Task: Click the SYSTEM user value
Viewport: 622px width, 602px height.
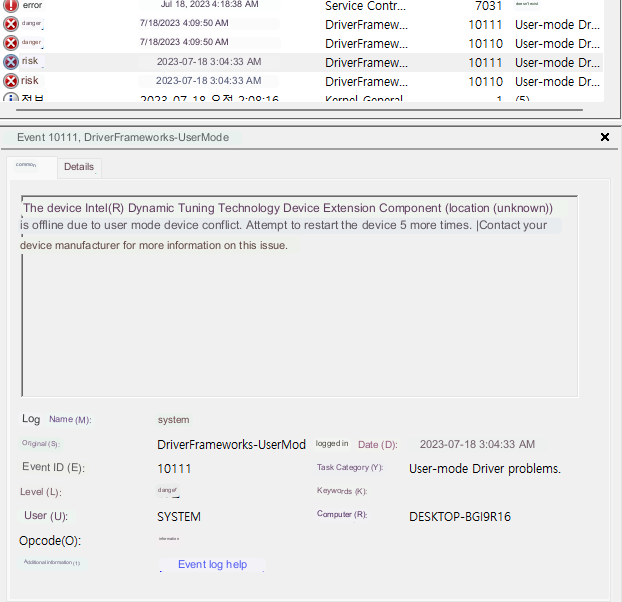Action: point(179,517)
